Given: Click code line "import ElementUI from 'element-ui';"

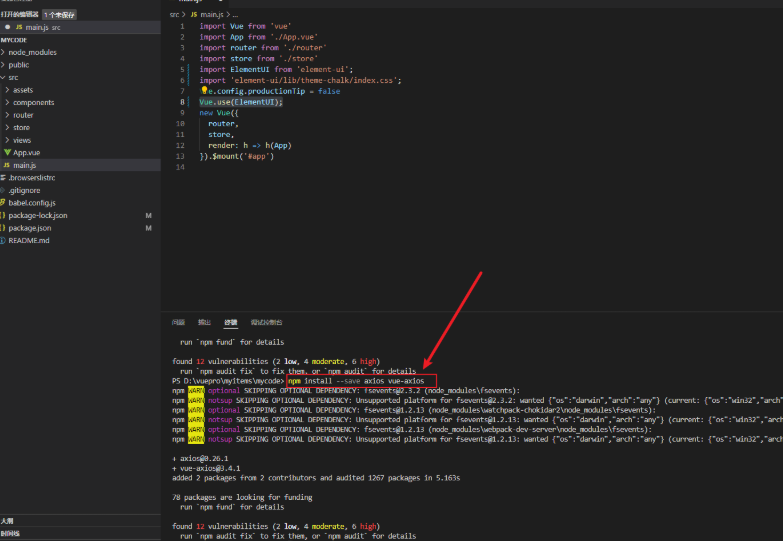Looking at the screenshot, I should (x=276, y=69).
